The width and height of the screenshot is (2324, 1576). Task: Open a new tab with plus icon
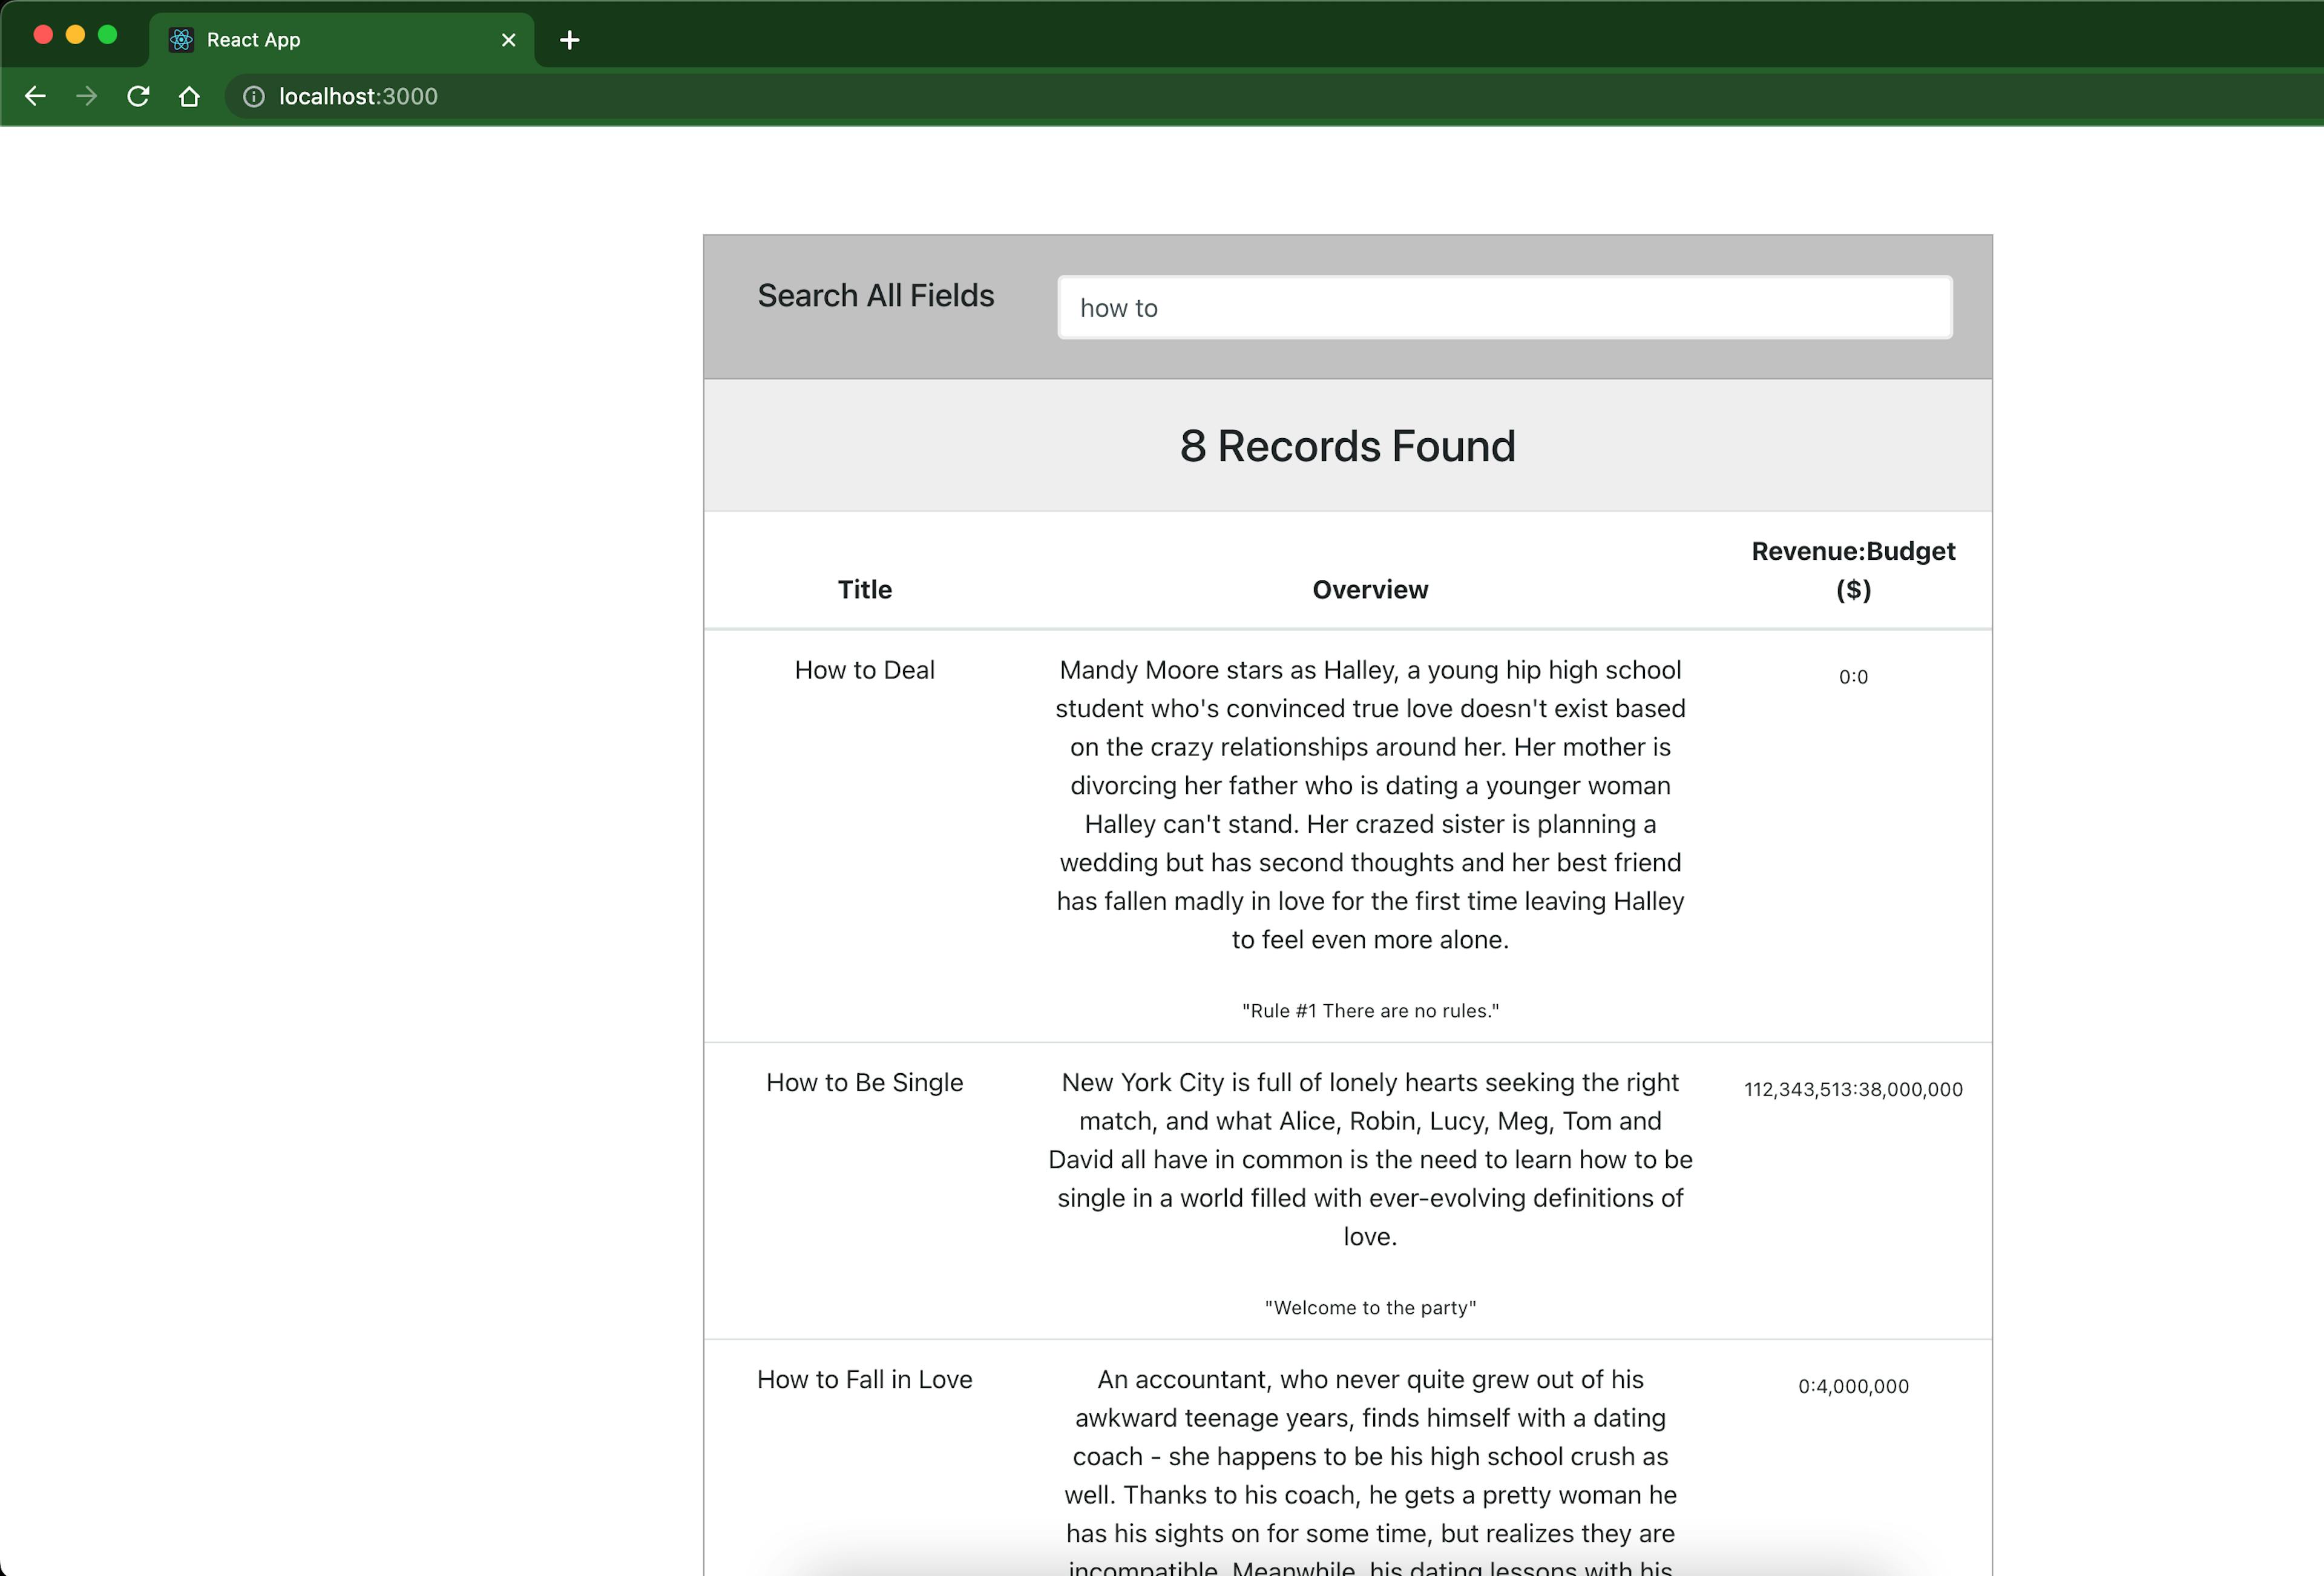(569, 40)
